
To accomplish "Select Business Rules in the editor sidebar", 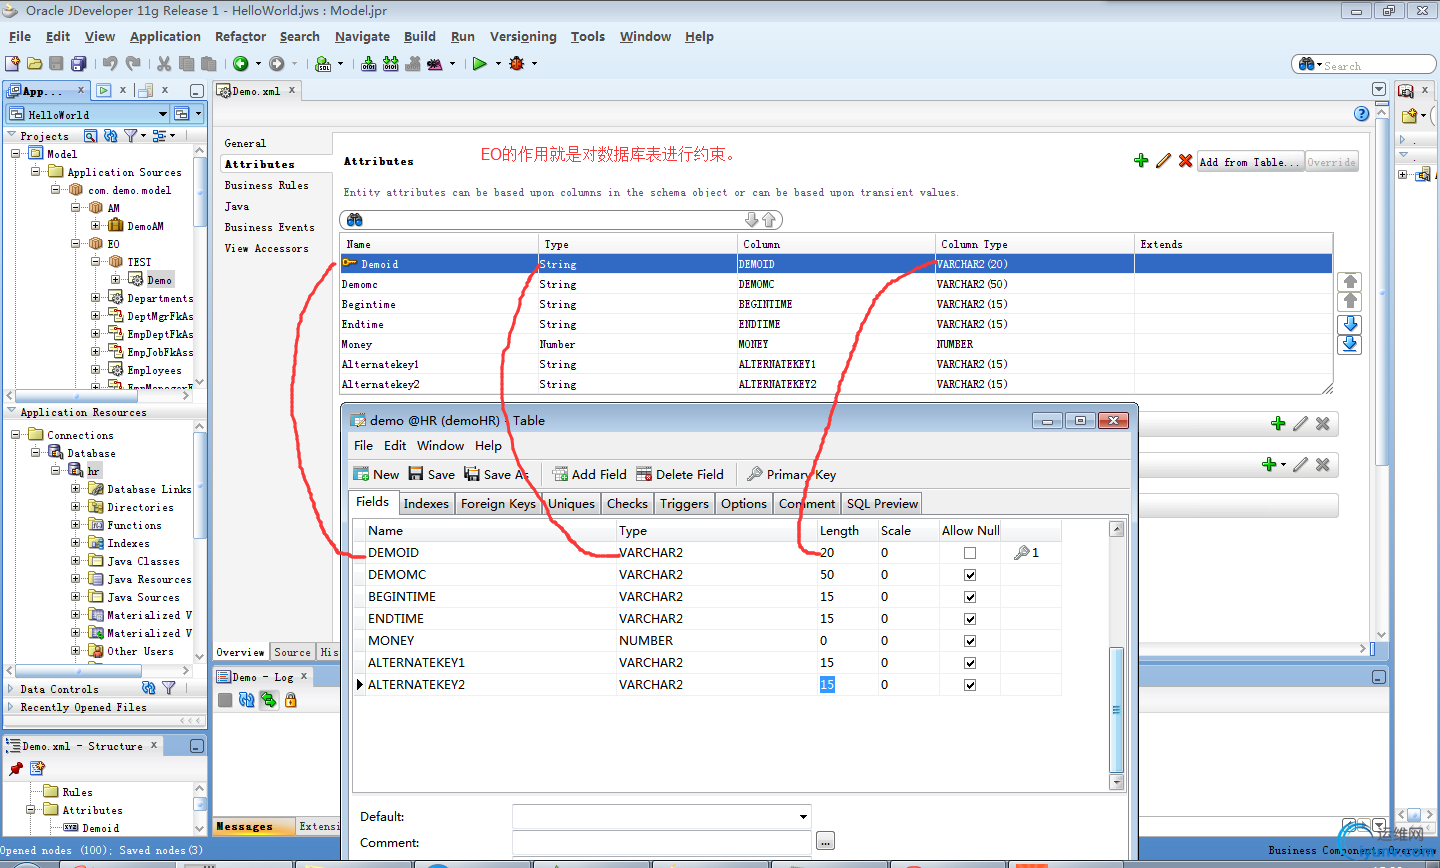I will point(266,185).
